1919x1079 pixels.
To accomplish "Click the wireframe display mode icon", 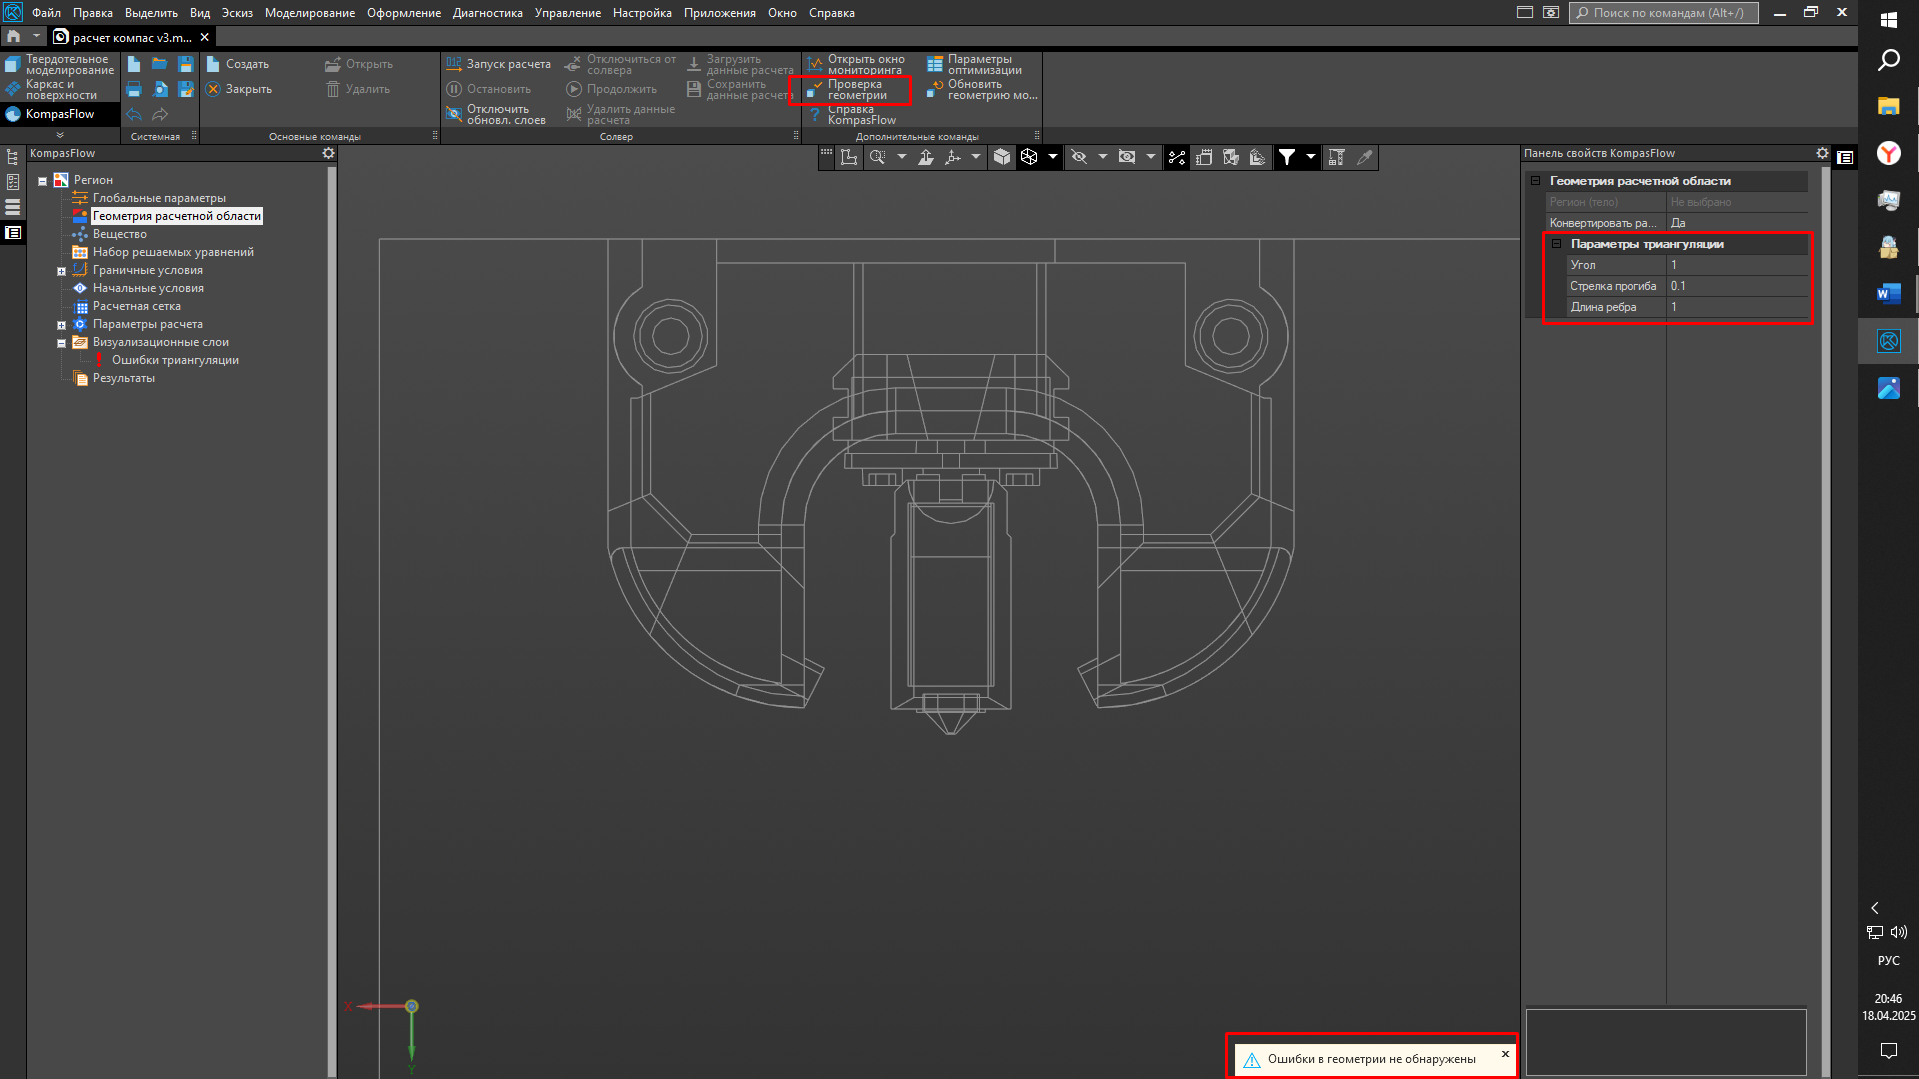I will point(1029,157).
